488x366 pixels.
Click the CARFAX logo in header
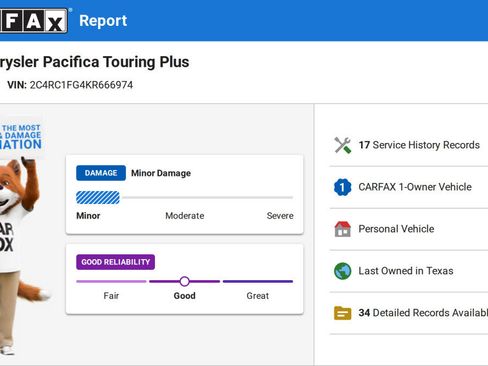pyautogui.click(x=33, y=21)
